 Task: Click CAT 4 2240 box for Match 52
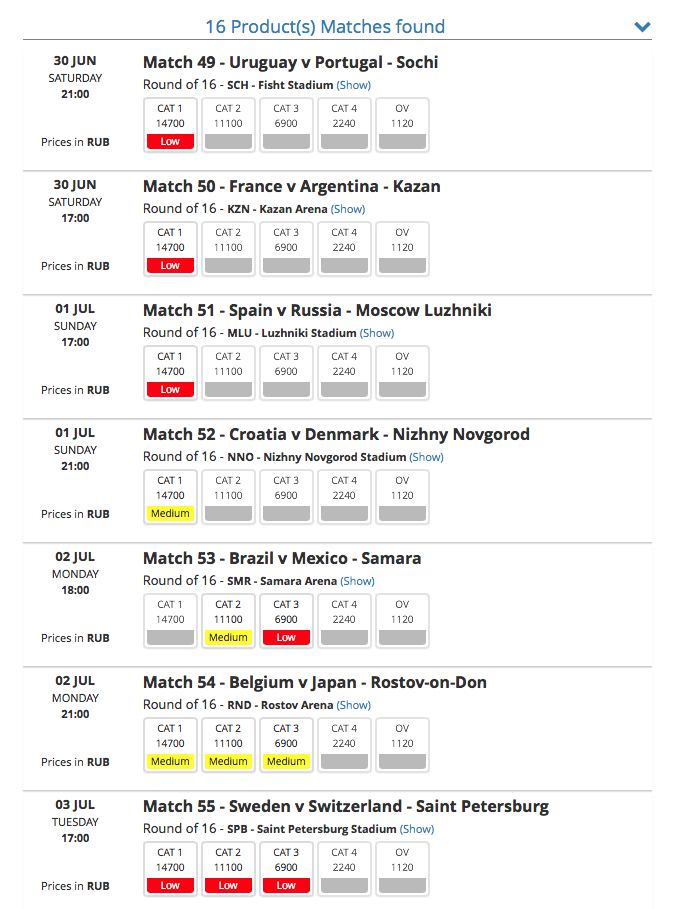tap(344, 497)
